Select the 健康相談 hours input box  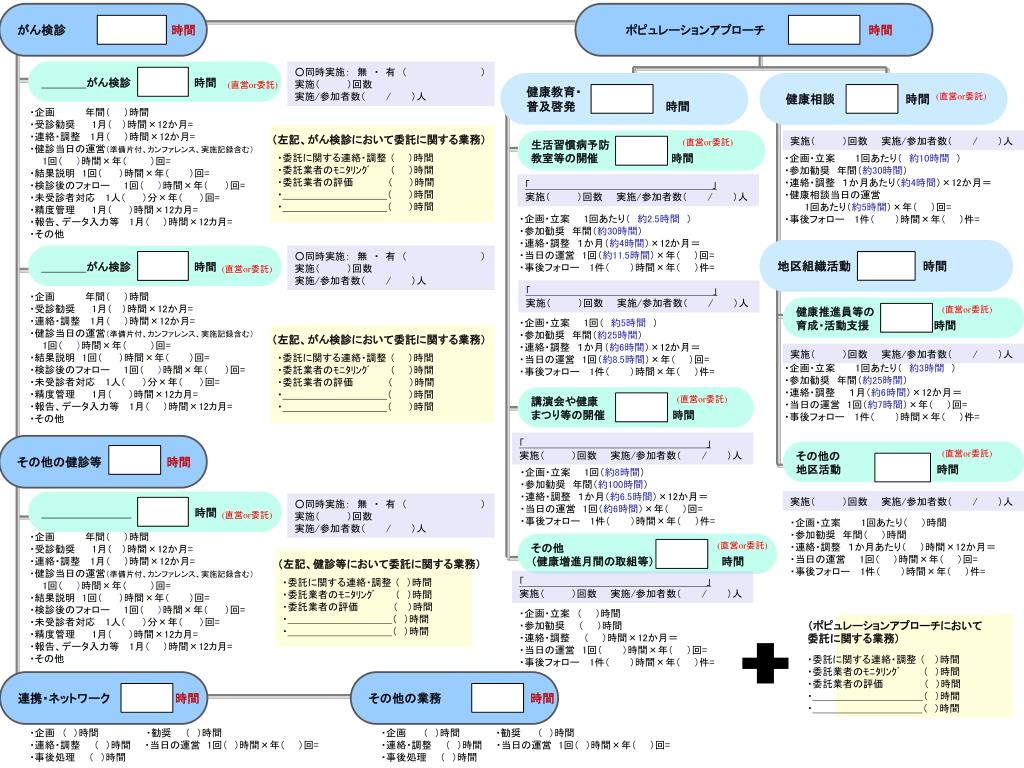(x=872, y=99)
